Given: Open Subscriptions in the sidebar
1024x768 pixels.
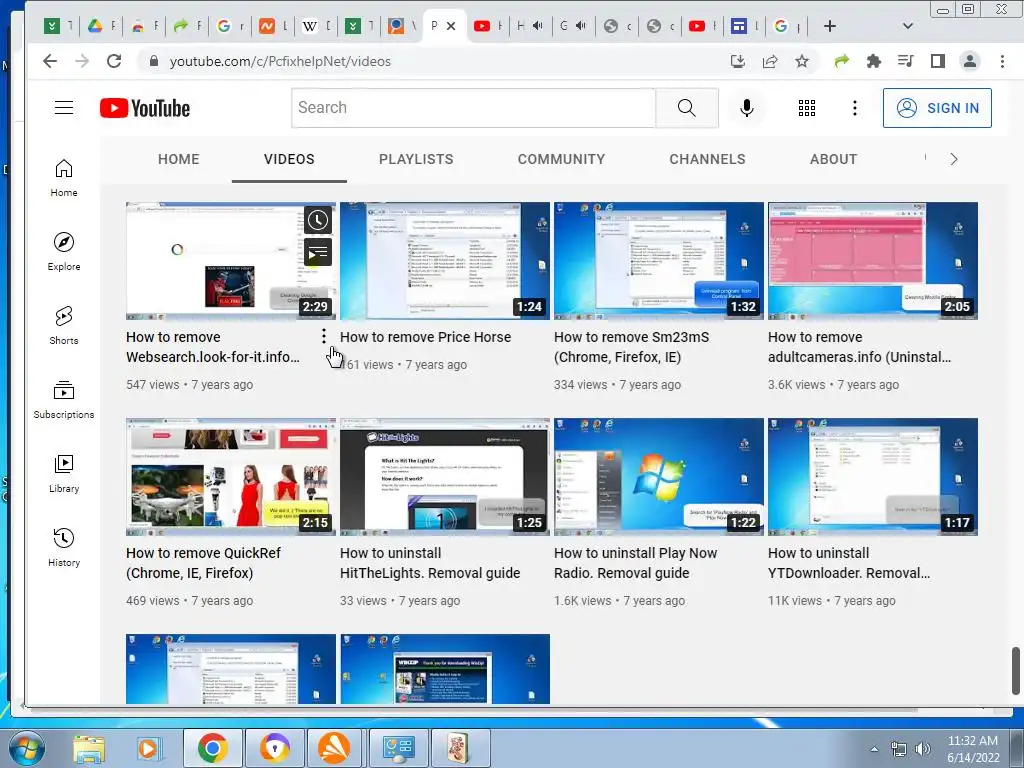Looking at the screenshot, I should click(x=64, y=400).
